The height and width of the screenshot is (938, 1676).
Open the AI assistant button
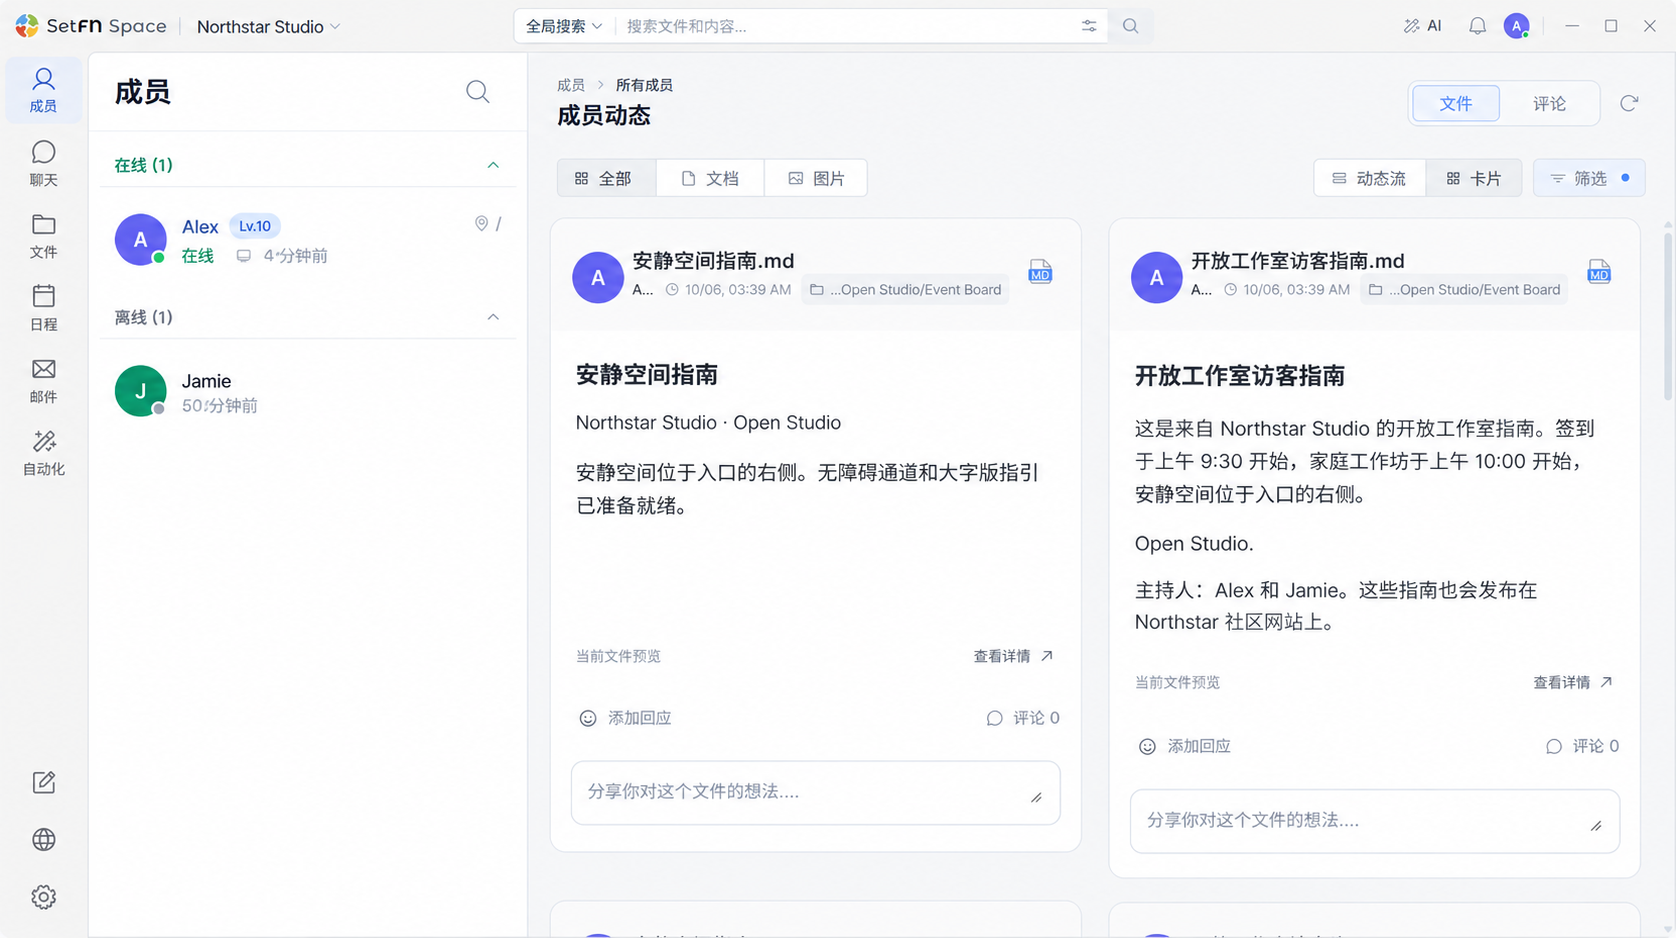tap(1423, 26)
